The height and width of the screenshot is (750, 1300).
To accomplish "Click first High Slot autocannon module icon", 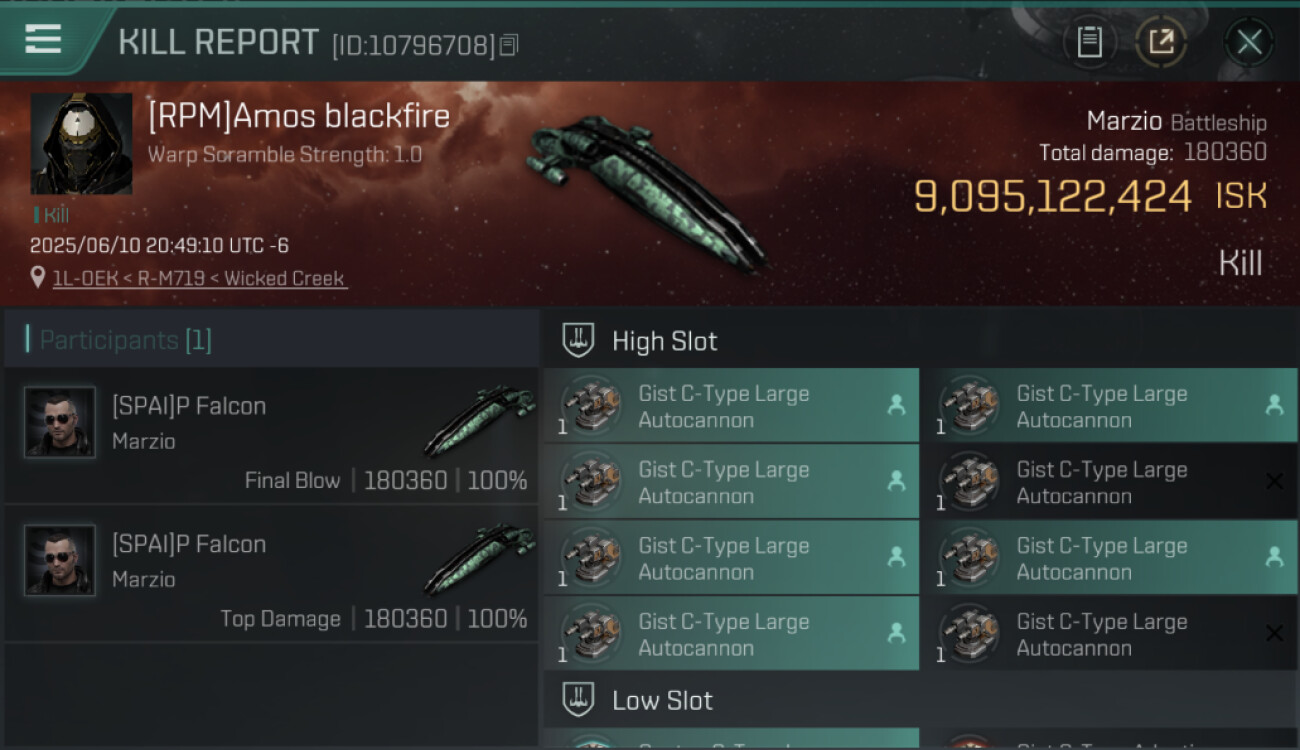I will click(x=591, y=406).
